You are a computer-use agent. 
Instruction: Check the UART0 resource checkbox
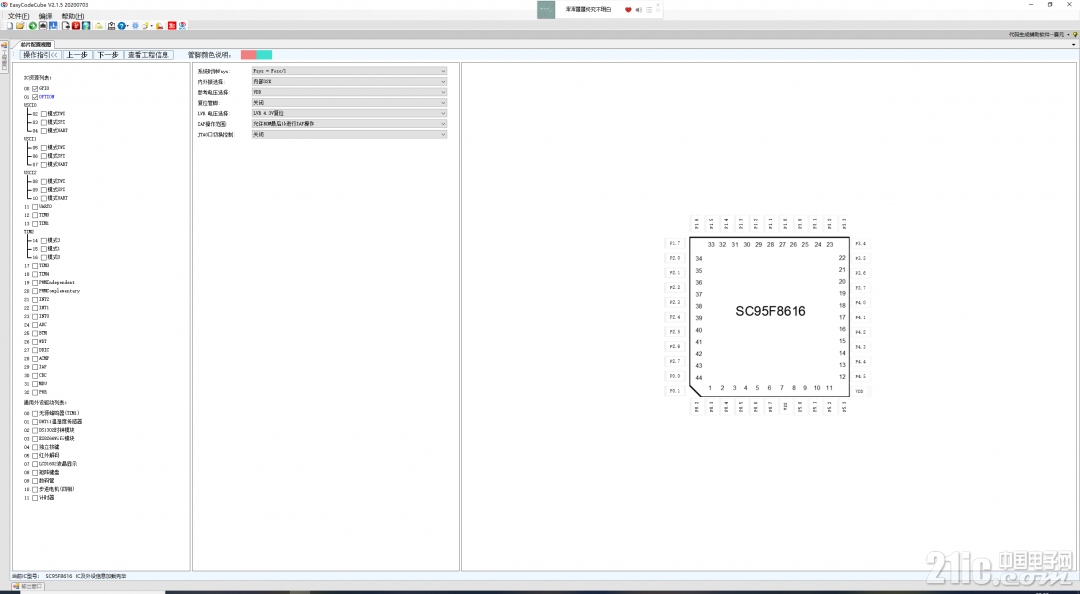tap(35, 207)
